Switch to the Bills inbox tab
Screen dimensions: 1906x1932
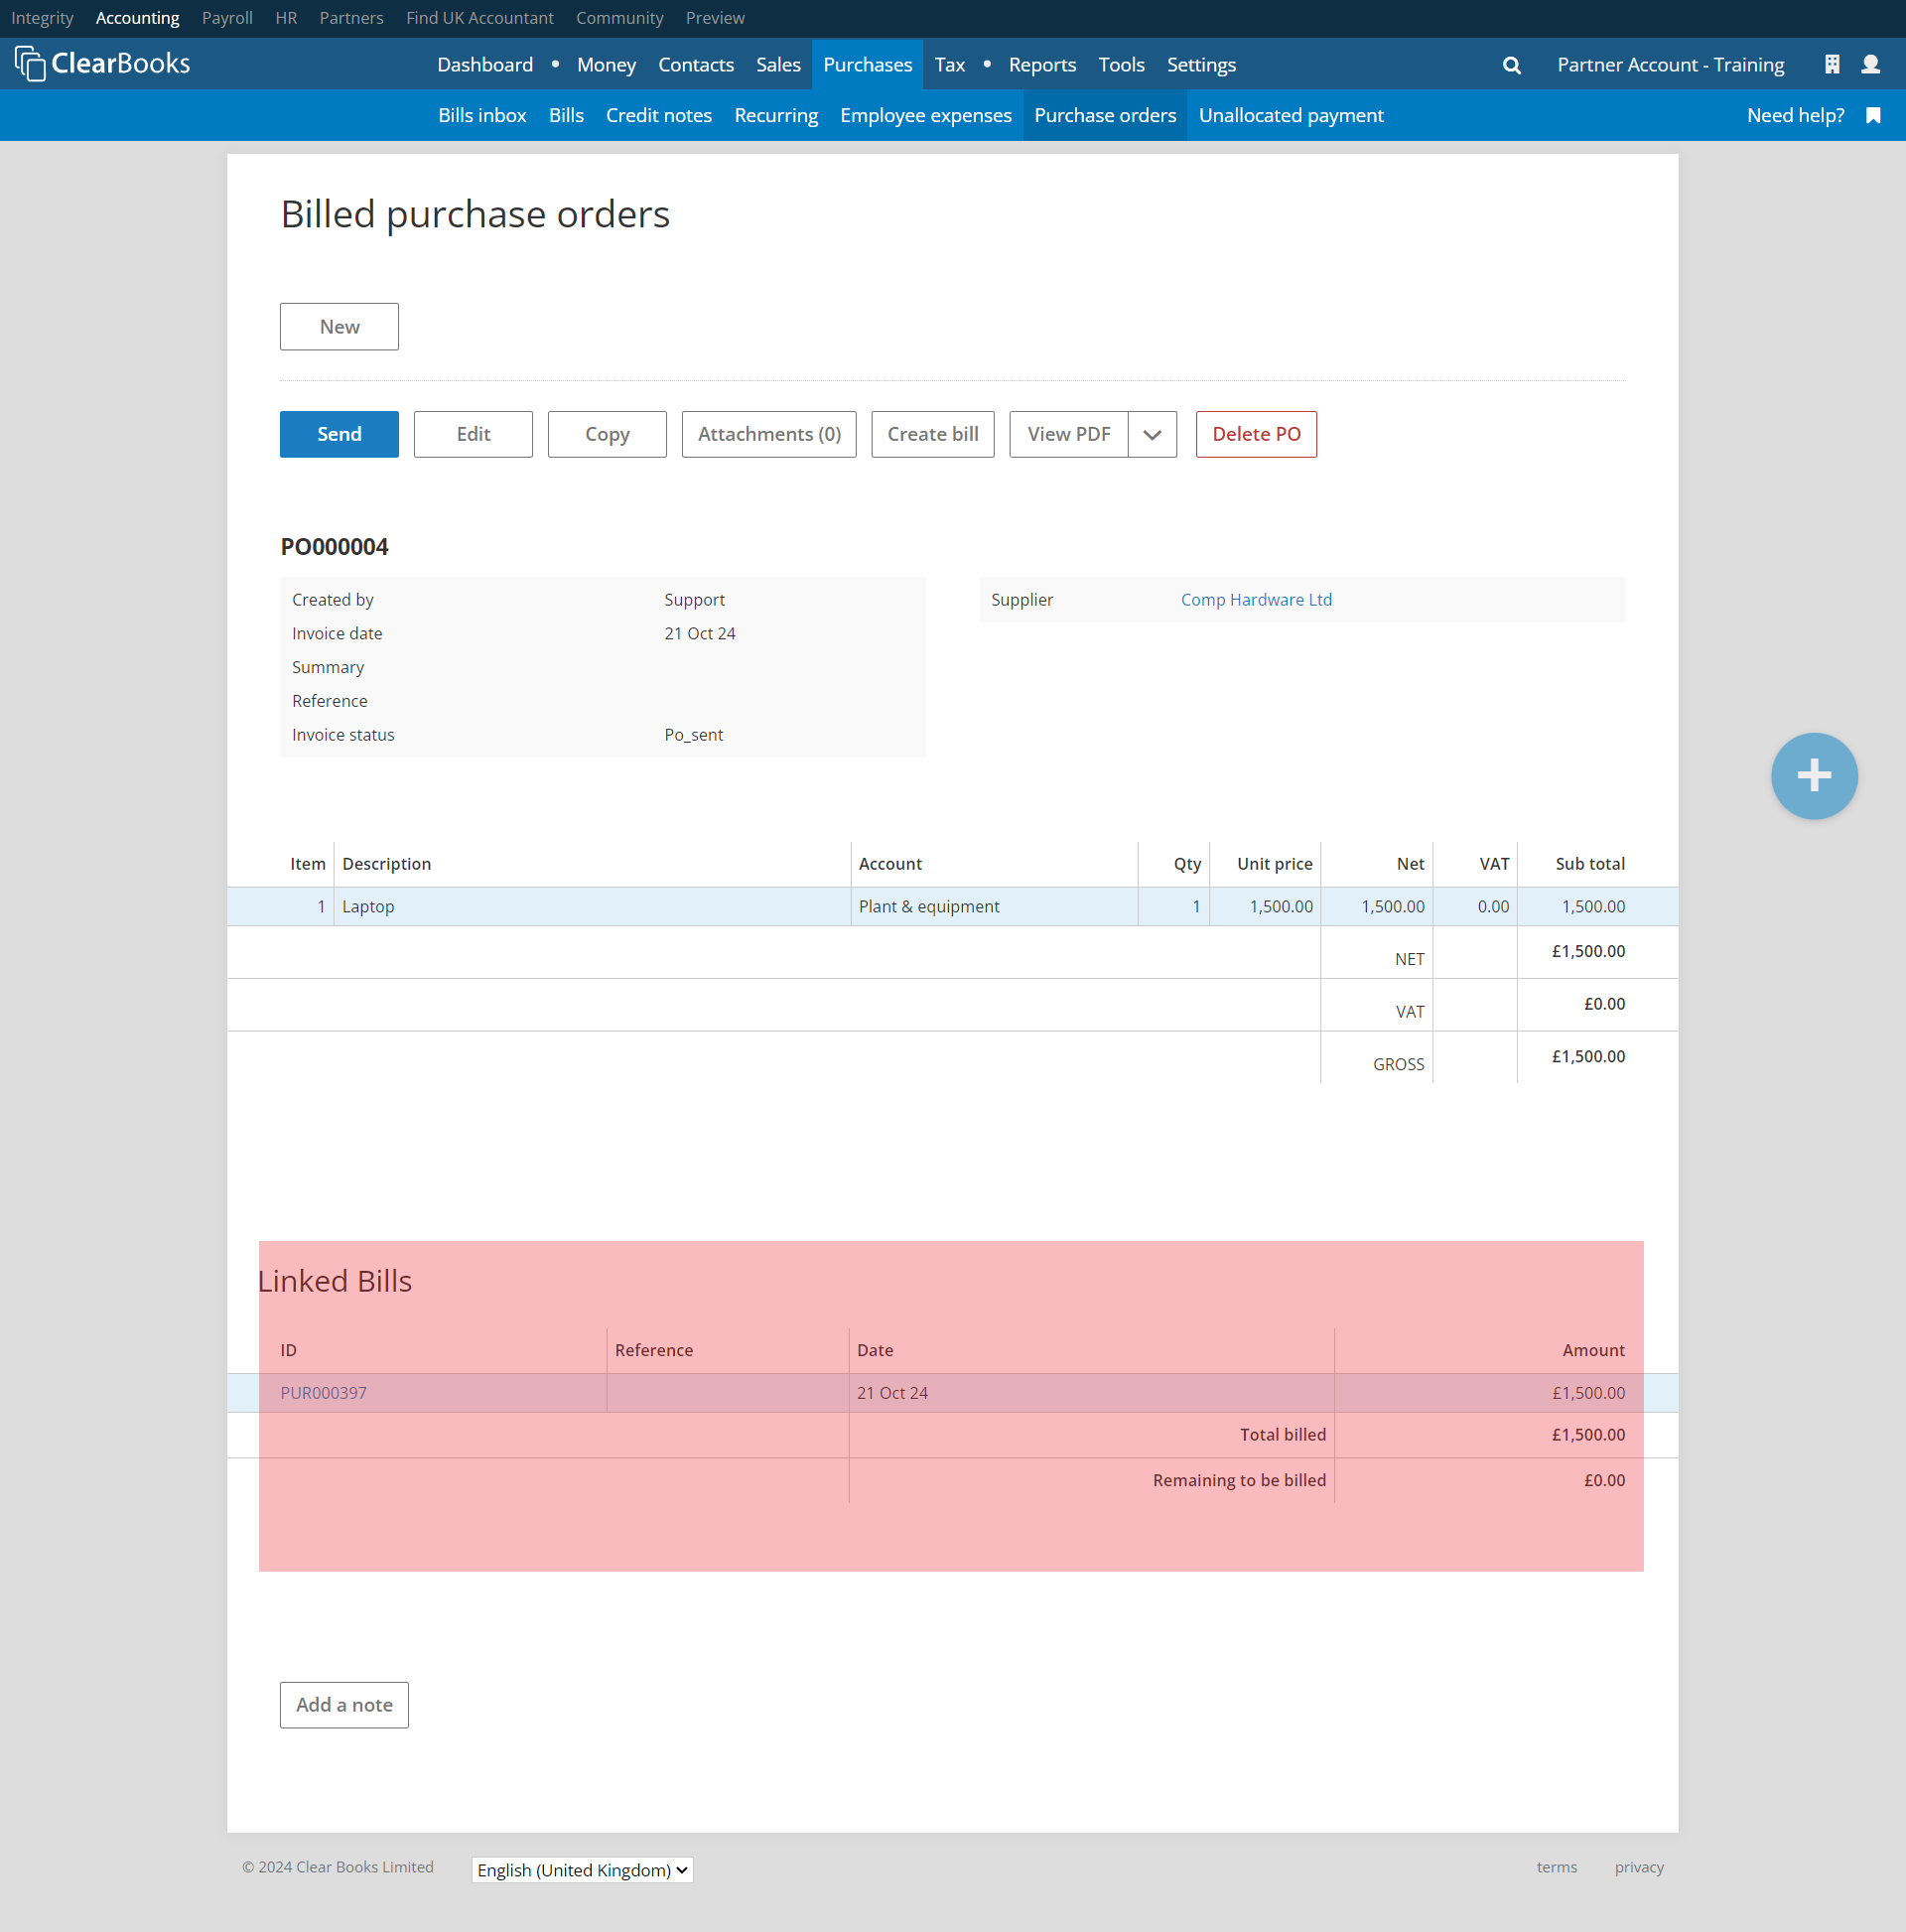pyautogui.click(x=482, y=115)
